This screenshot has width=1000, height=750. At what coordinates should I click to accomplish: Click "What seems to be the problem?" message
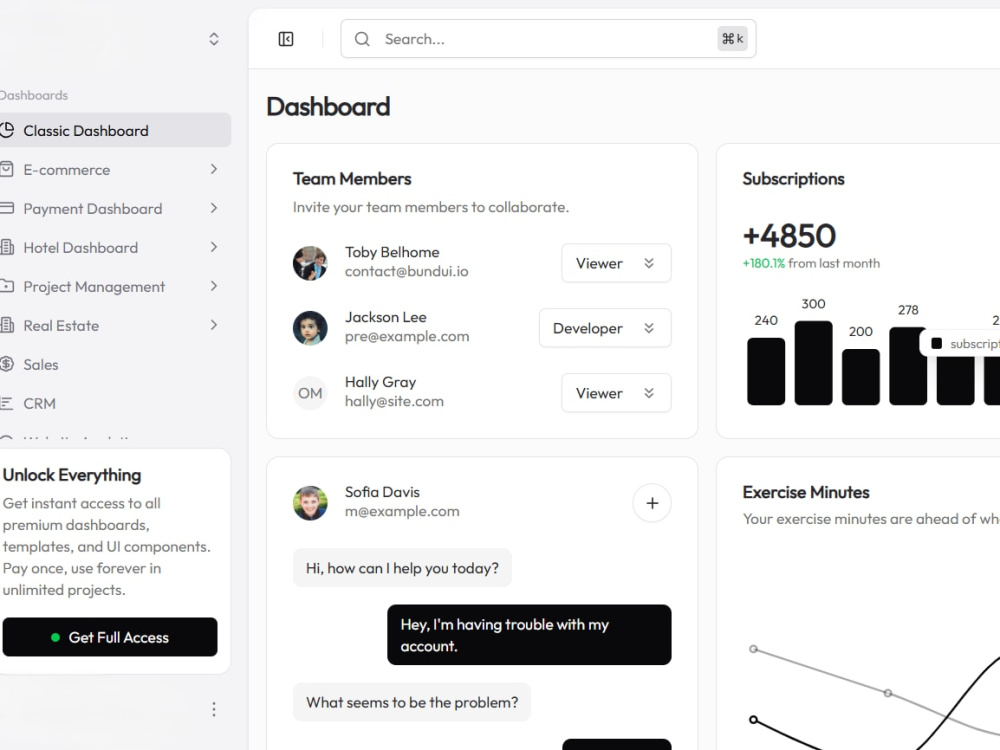(x=412, y=702)
